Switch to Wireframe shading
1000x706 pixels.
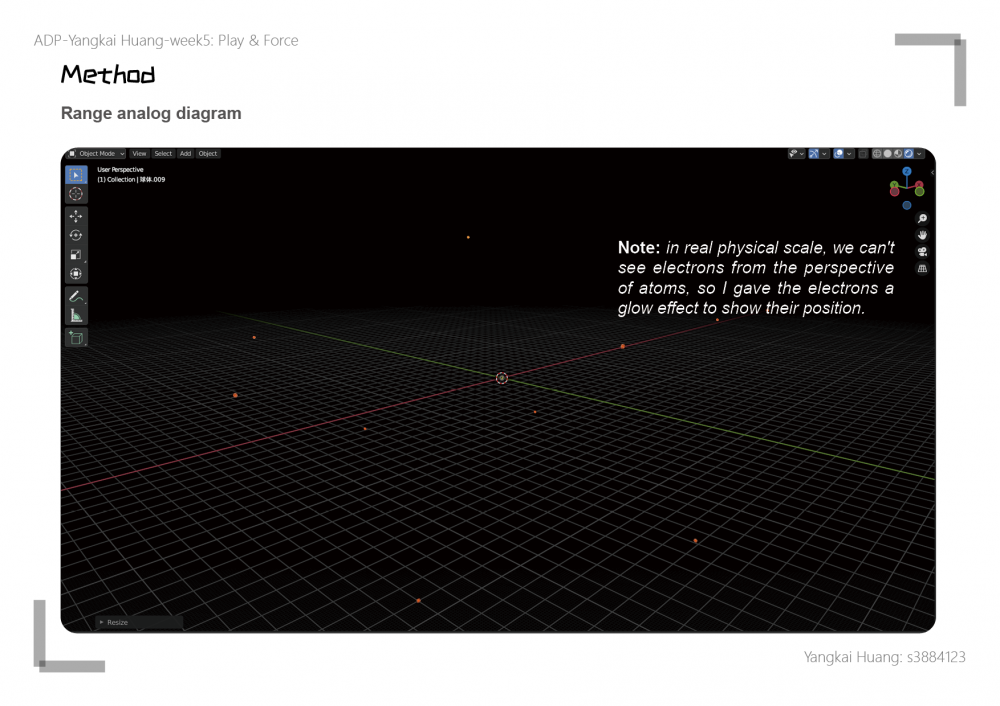click(877, 154)
